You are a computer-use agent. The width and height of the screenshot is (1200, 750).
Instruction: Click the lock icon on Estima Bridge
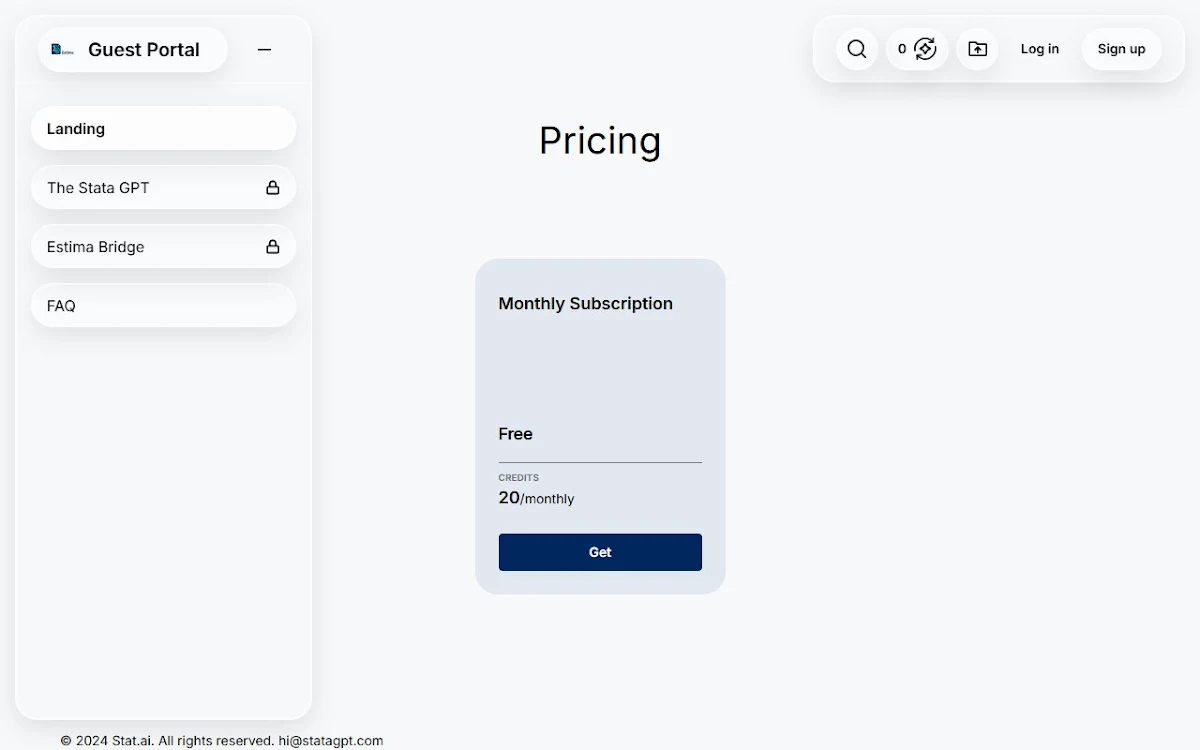(x=272, y=247)
